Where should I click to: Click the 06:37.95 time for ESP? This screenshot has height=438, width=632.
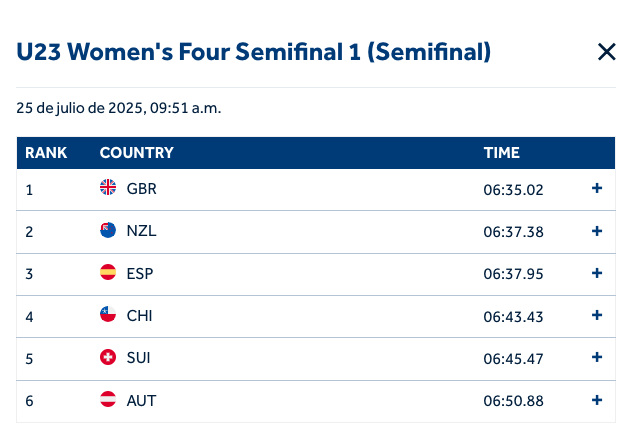click(x=513, y=273)
